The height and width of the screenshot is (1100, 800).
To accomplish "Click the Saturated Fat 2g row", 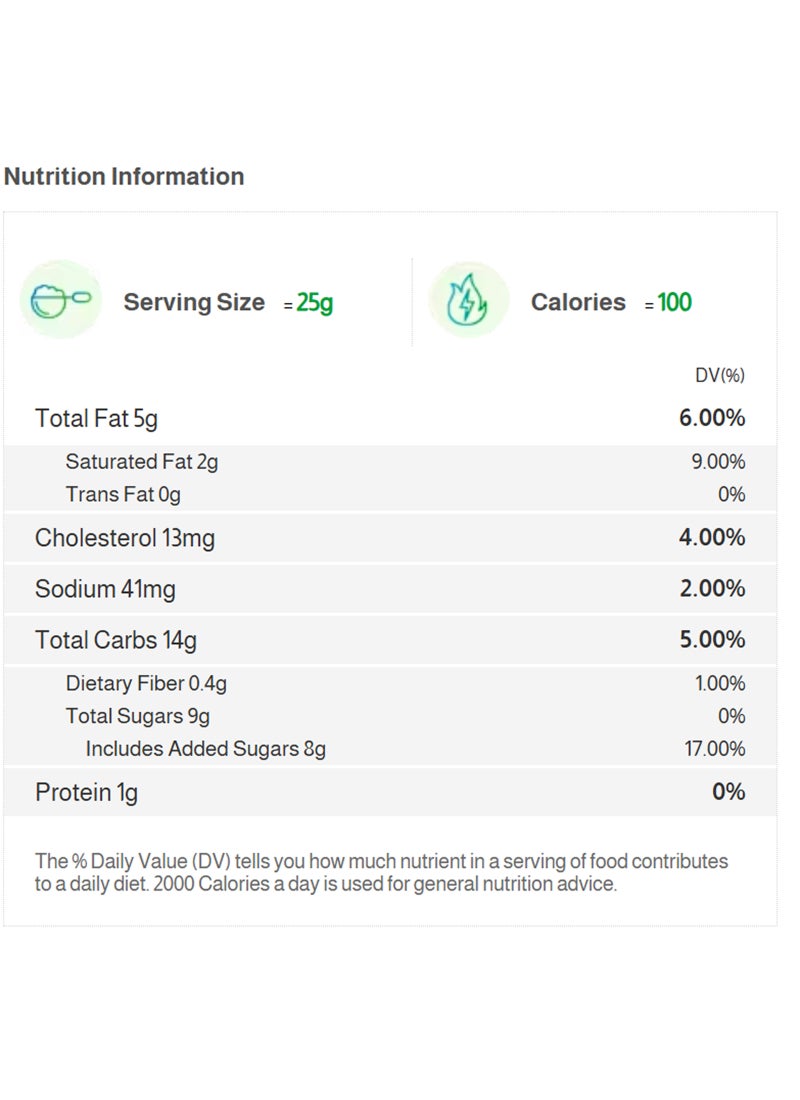I will coord(142,462).
